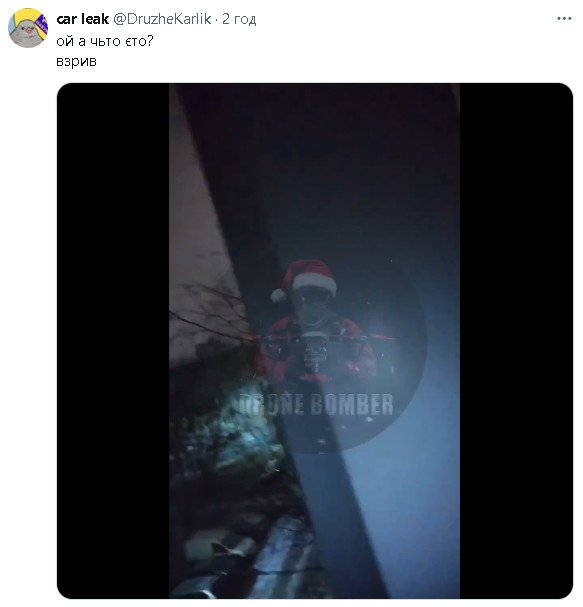The height and width of the screenshot is (607, 583).
Task: Open the car leak display name link
Action: (82, 19)
